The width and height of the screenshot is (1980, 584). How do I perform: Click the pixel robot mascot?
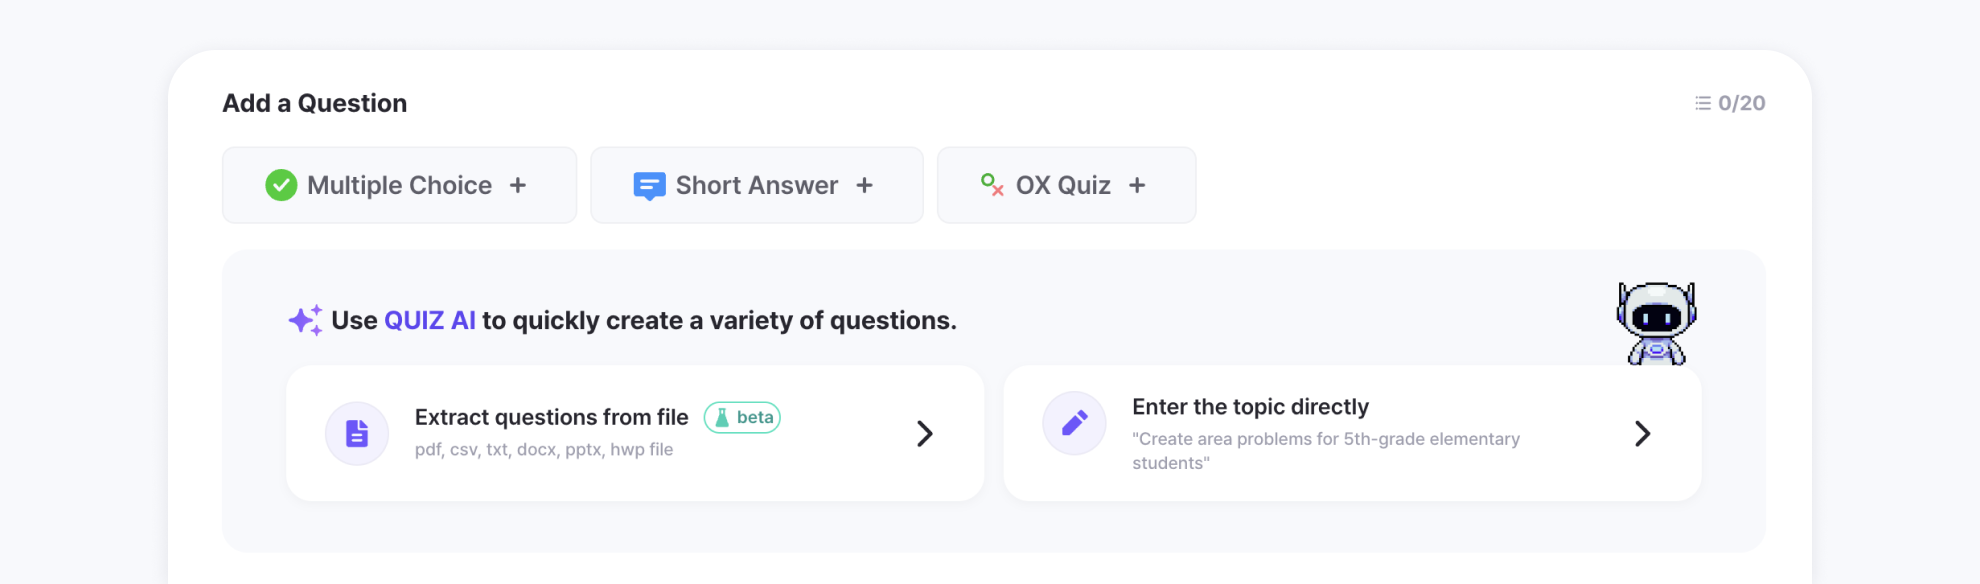tap(1656, 323)
